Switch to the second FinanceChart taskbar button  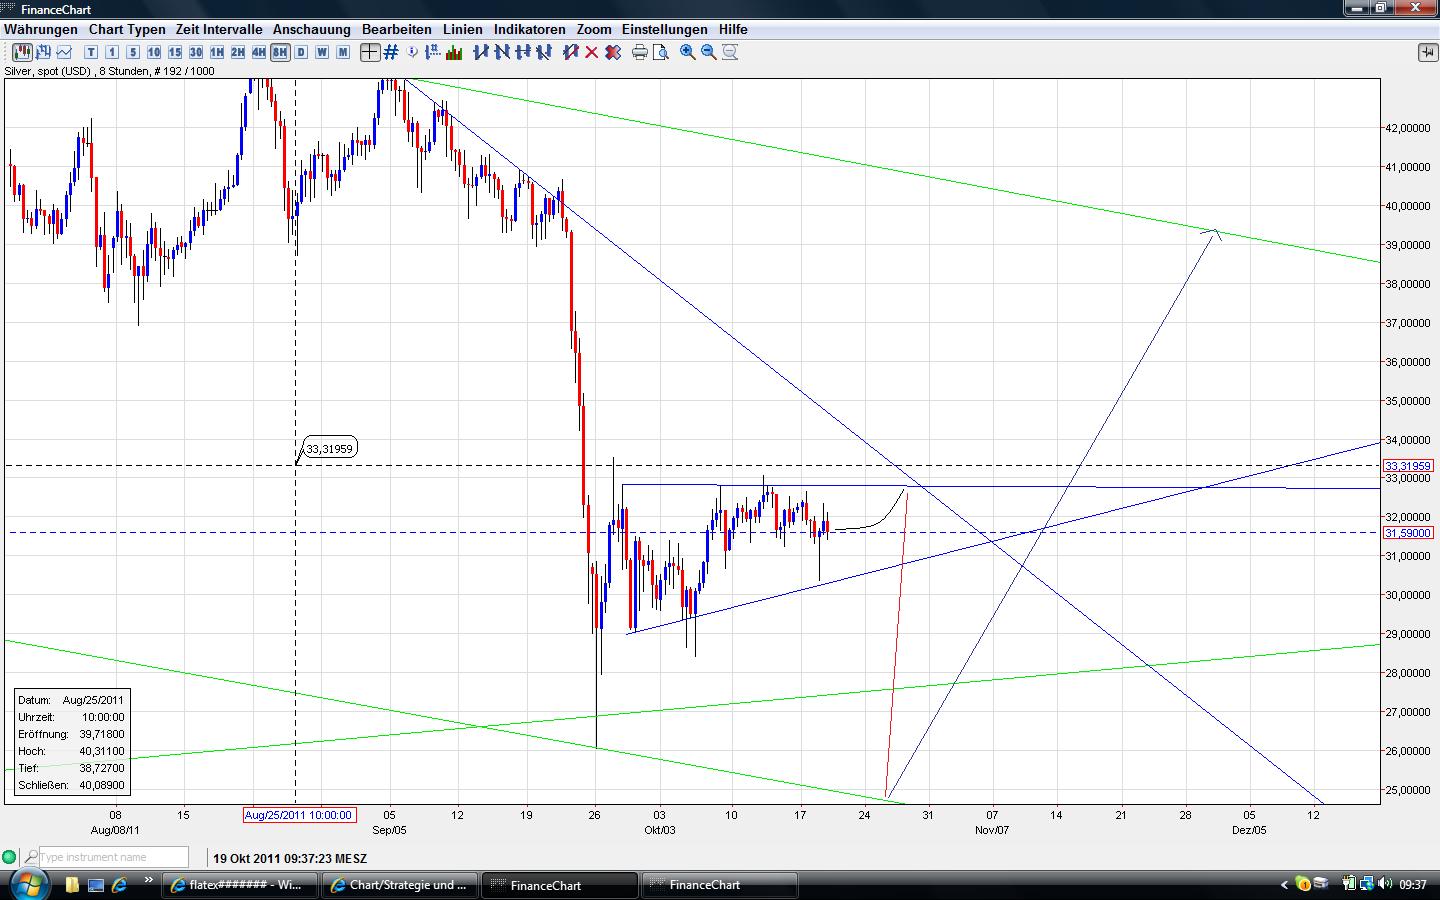coord(720,885)
